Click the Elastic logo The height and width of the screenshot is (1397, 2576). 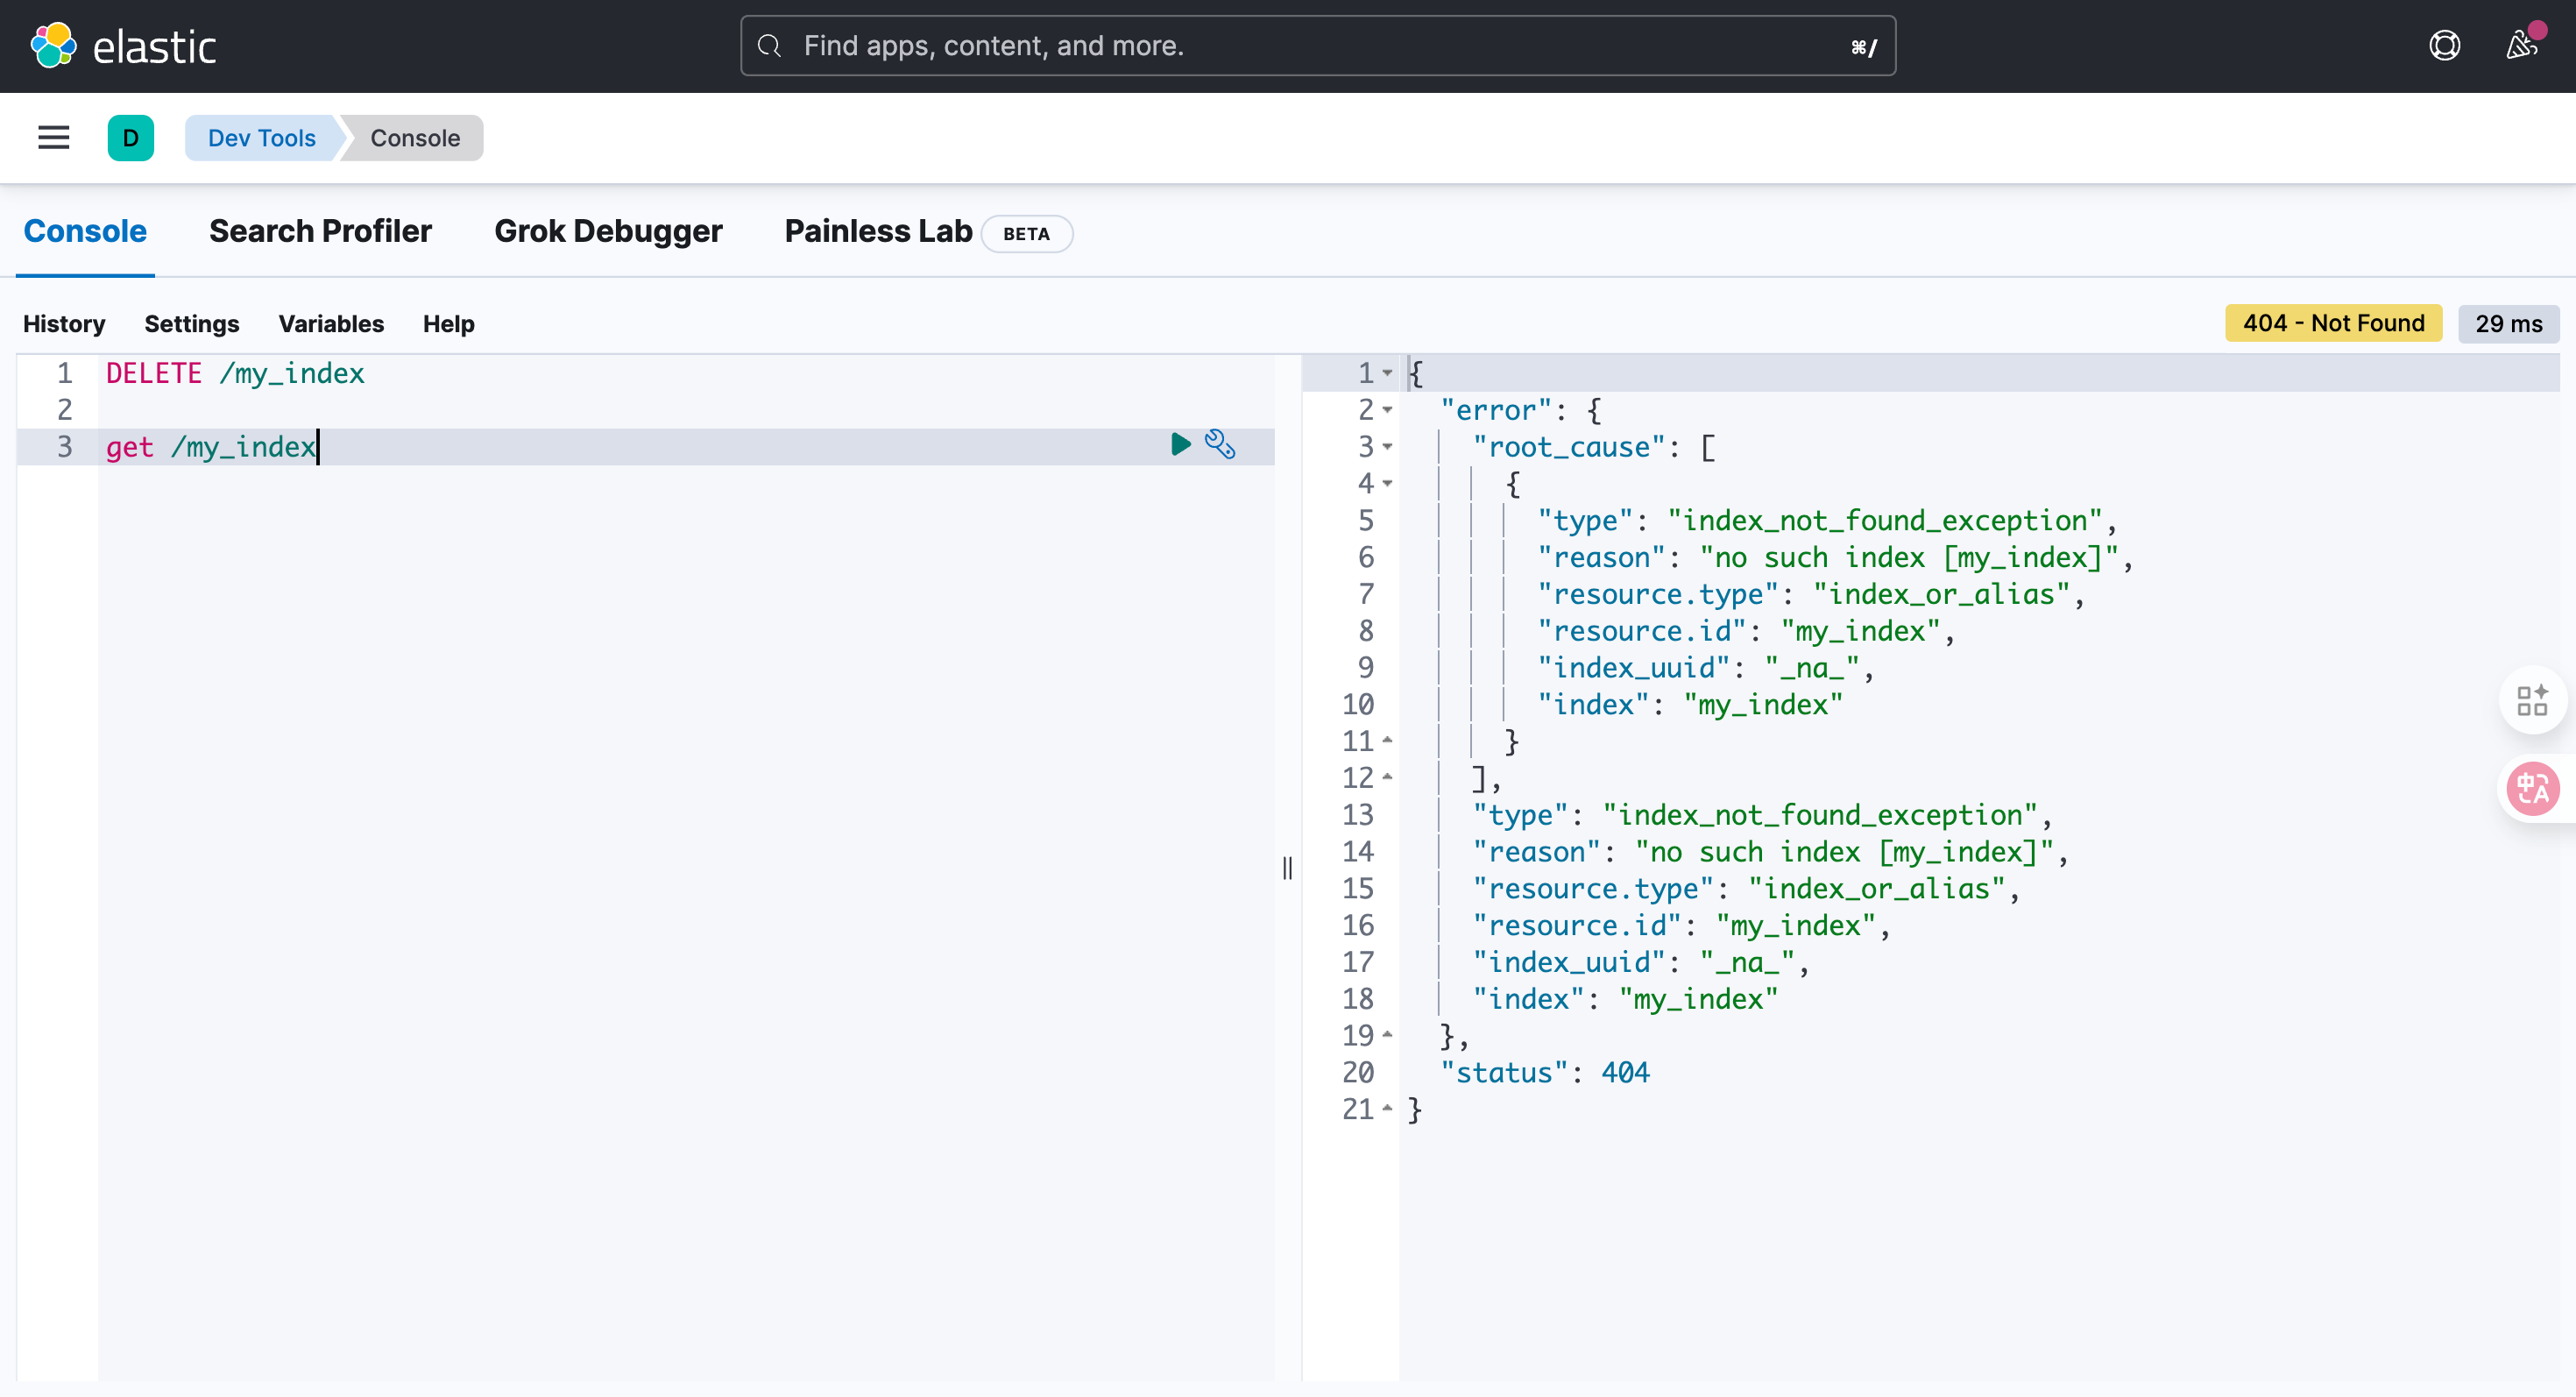(x=124, y=46)
